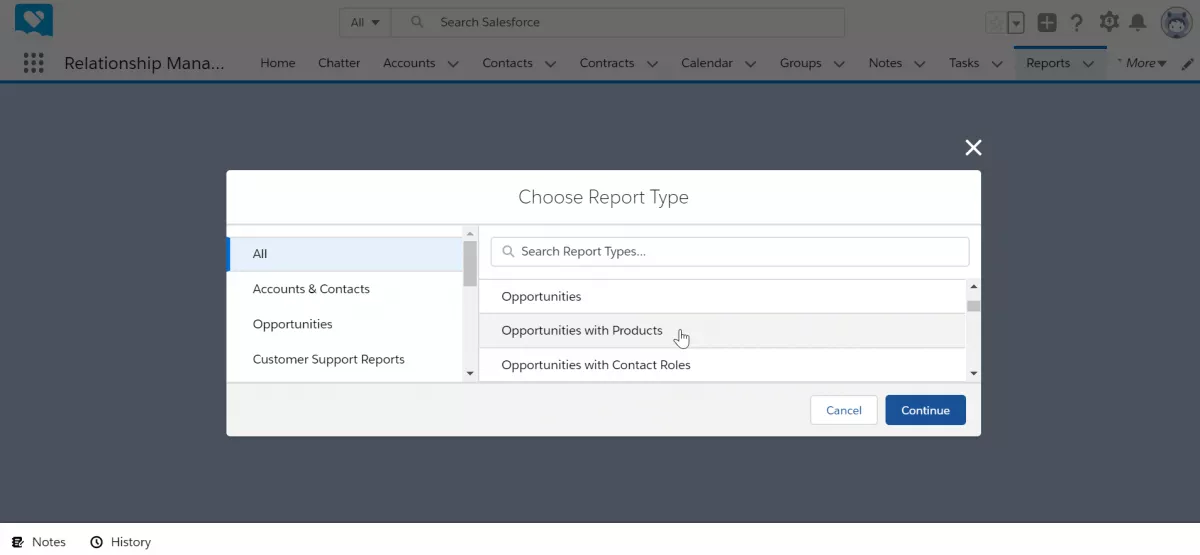Open the App Launcher grid icon
The height and width of the screenshot is (555, 1200).
tap(34, 63)
